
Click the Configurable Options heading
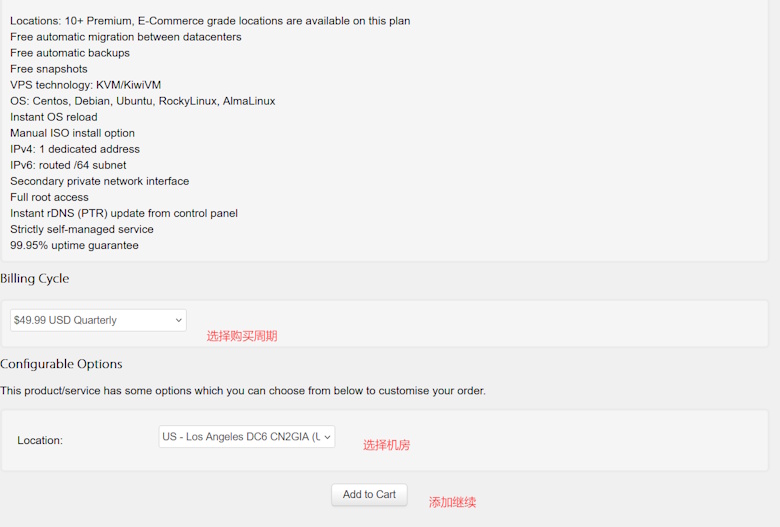click(x=61, y=364)
